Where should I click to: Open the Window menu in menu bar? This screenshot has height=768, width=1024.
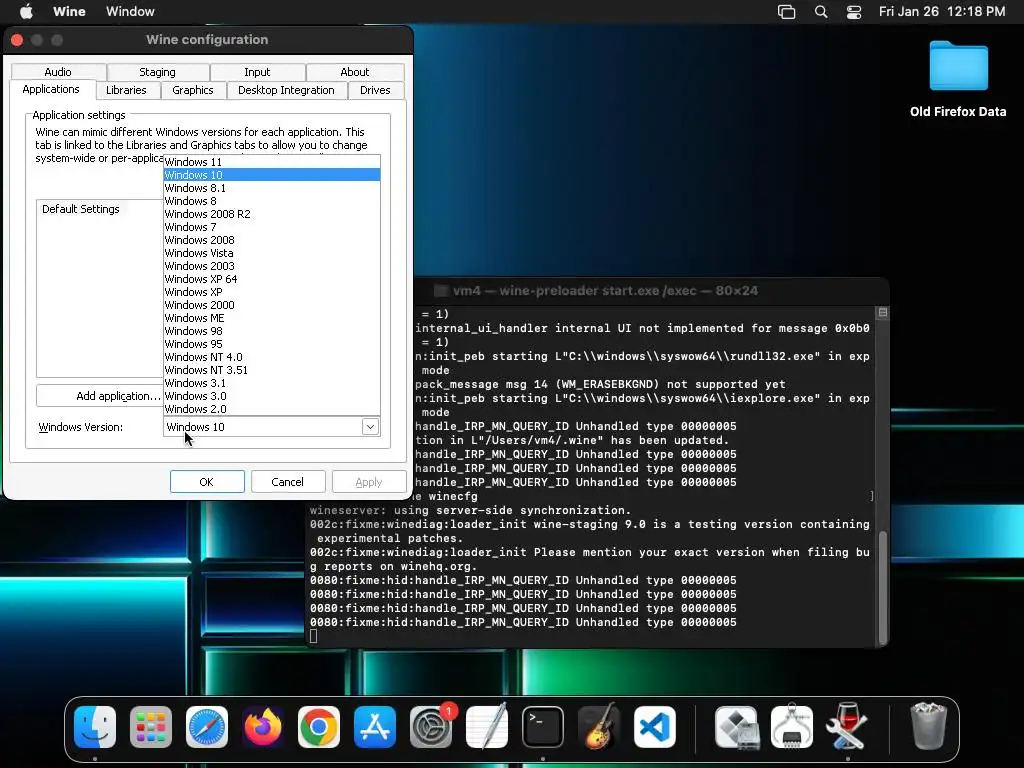coord(130,11)
